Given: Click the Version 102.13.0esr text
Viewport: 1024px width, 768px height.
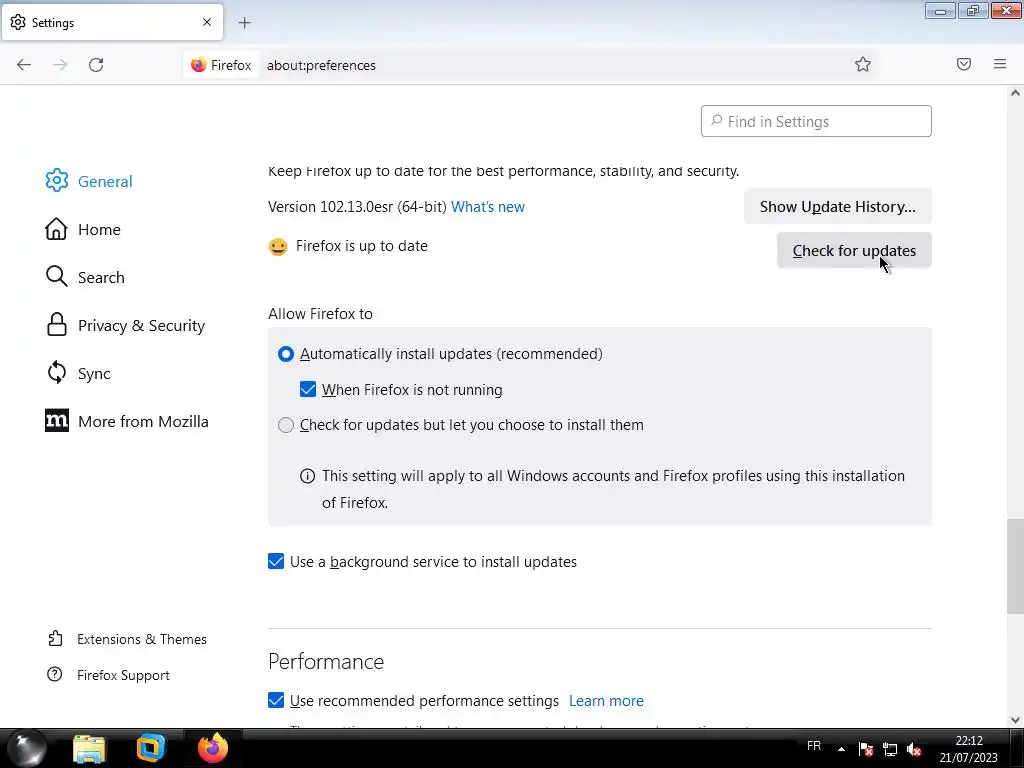Looking at the screenshot, I should click(x=357, y=206).
